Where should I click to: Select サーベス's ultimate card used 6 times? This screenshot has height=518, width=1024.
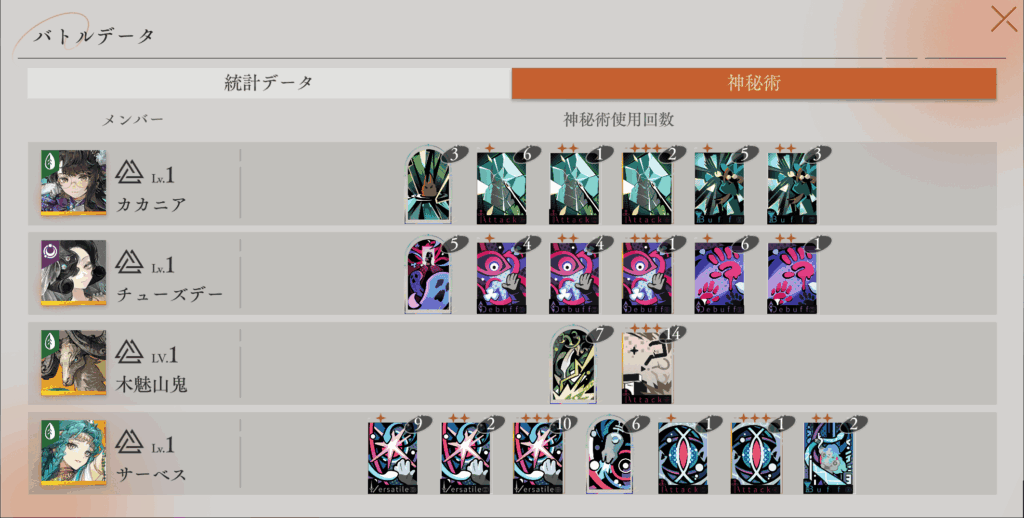609,456
